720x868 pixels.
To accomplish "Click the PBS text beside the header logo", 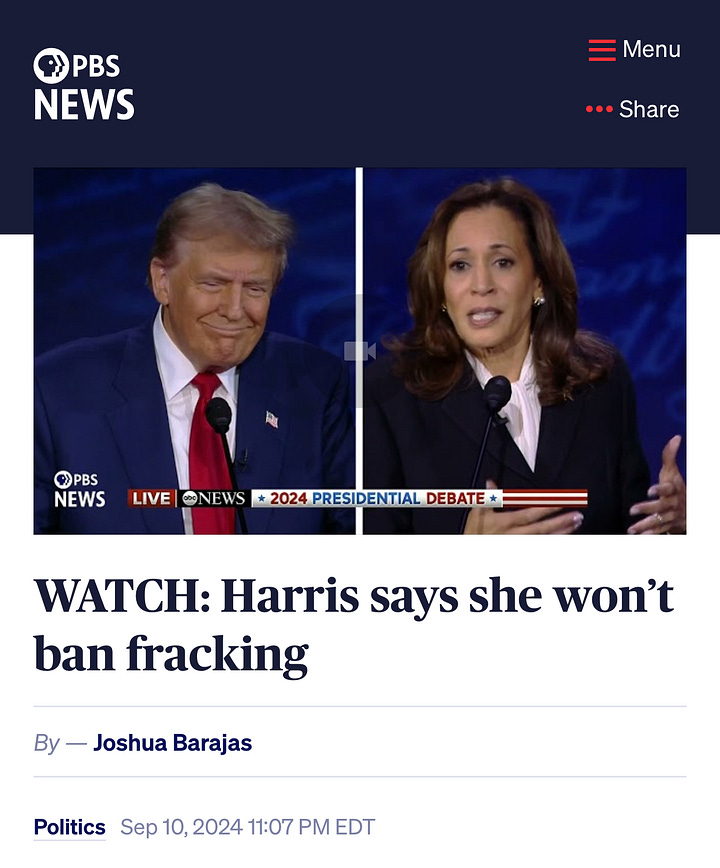I will (96, 66).
